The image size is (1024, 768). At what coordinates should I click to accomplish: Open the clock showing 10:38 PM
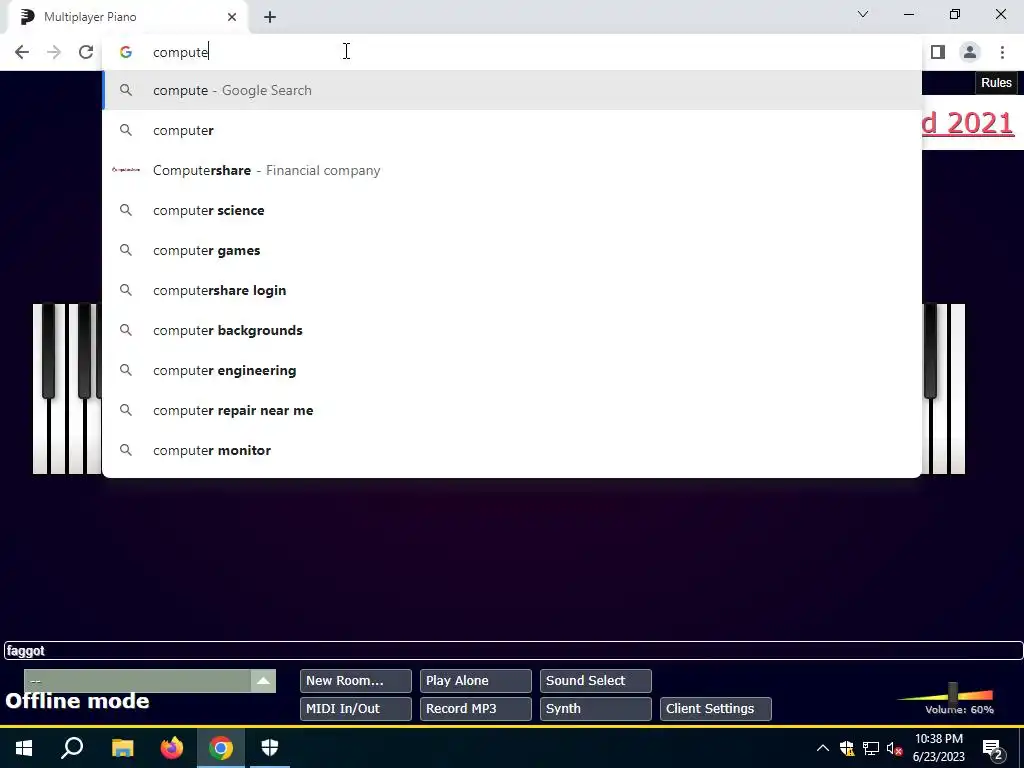(x=938, y=748)
